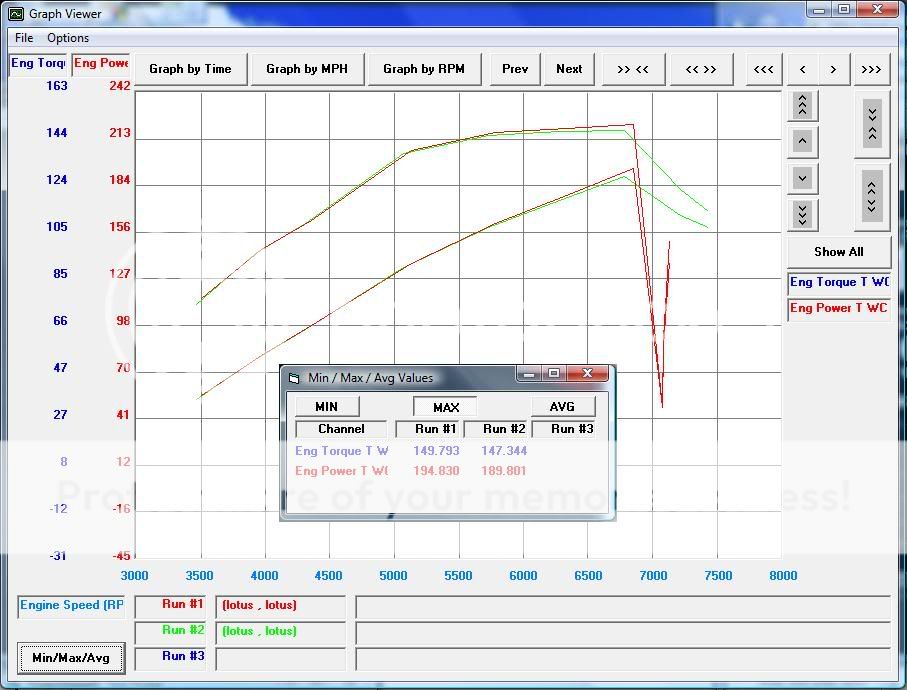Click the triple-left-arrow fast scroll button
The height and width of the screenshot is (690, 907).
click(763, 69)
